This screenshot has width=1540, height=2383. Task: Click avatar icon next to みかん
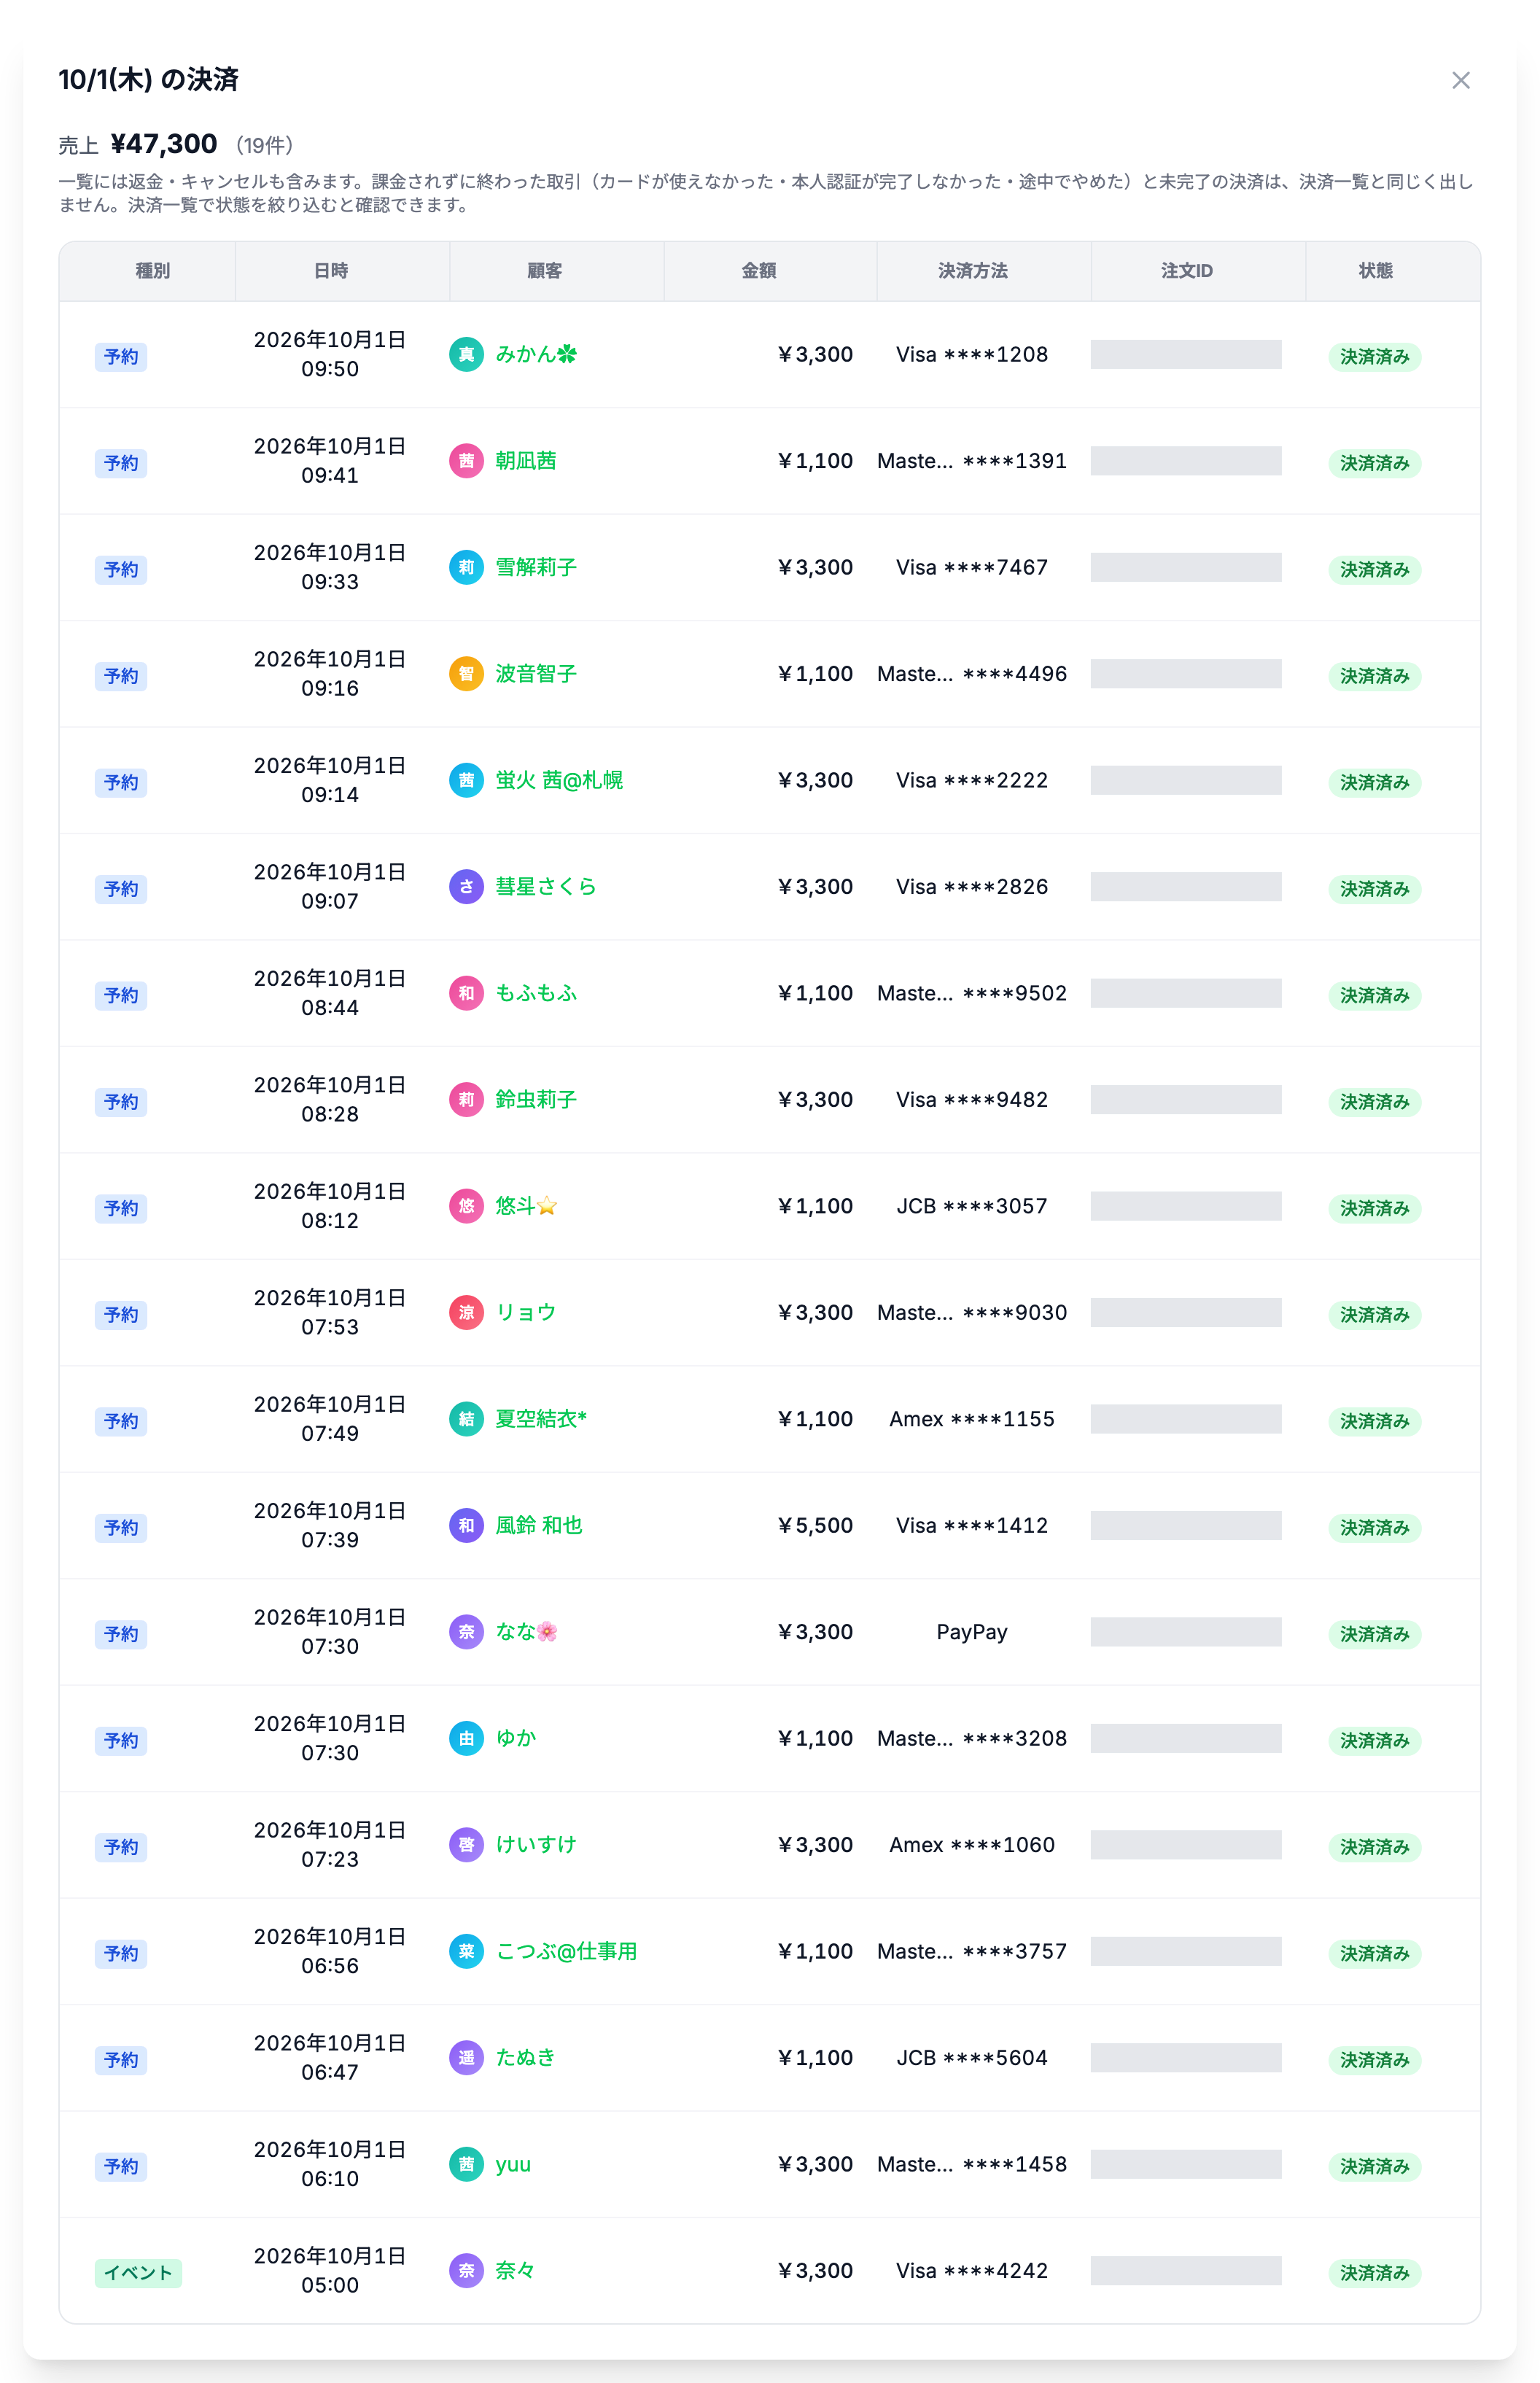[466, 354]
